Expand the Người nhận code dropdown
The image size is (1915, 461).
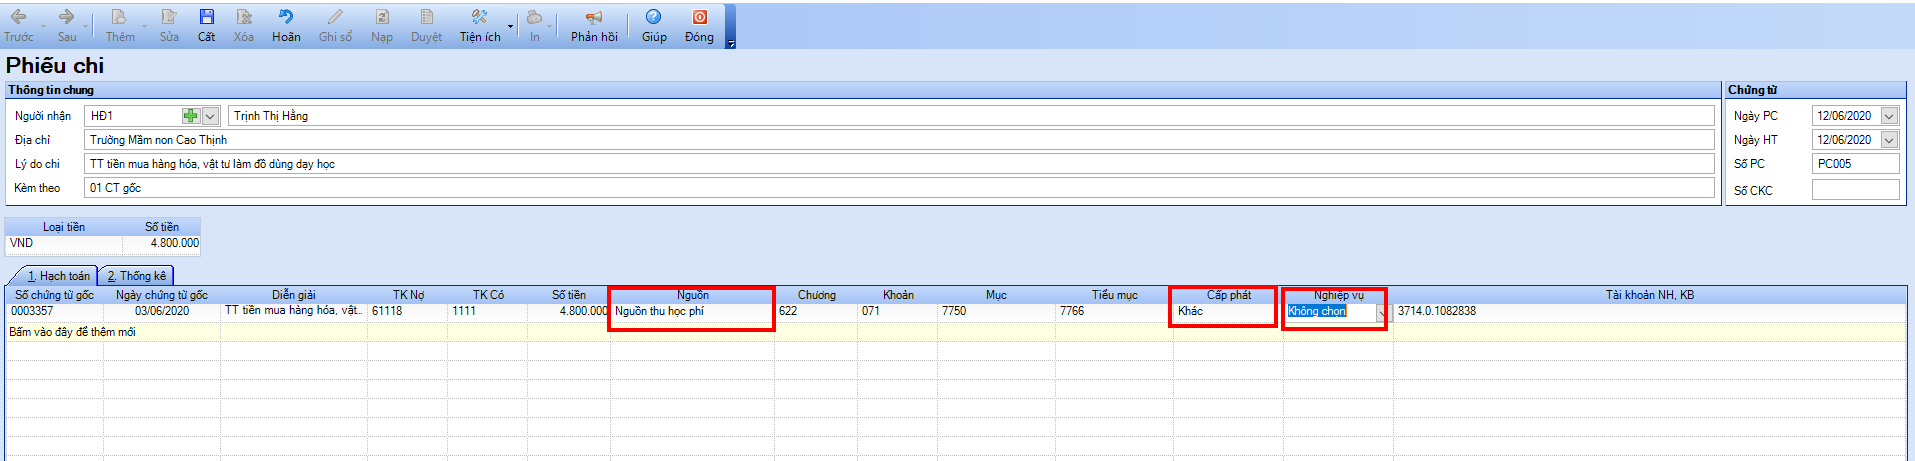[x=210, y=116]
